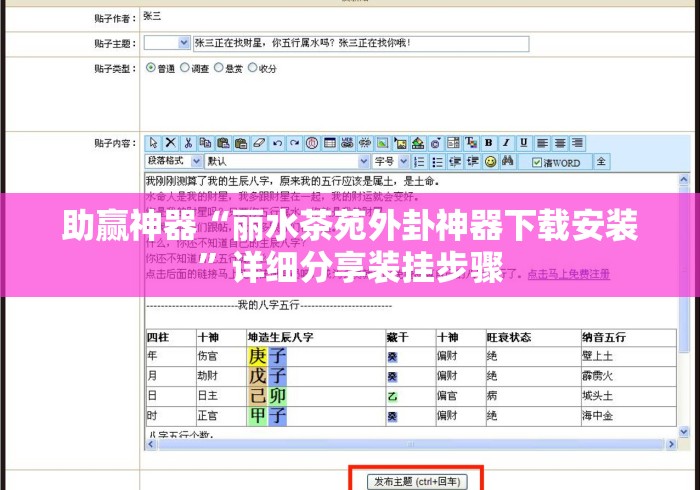Select the 调查 post type radio

pyautogui.click(x=185, y=68)
